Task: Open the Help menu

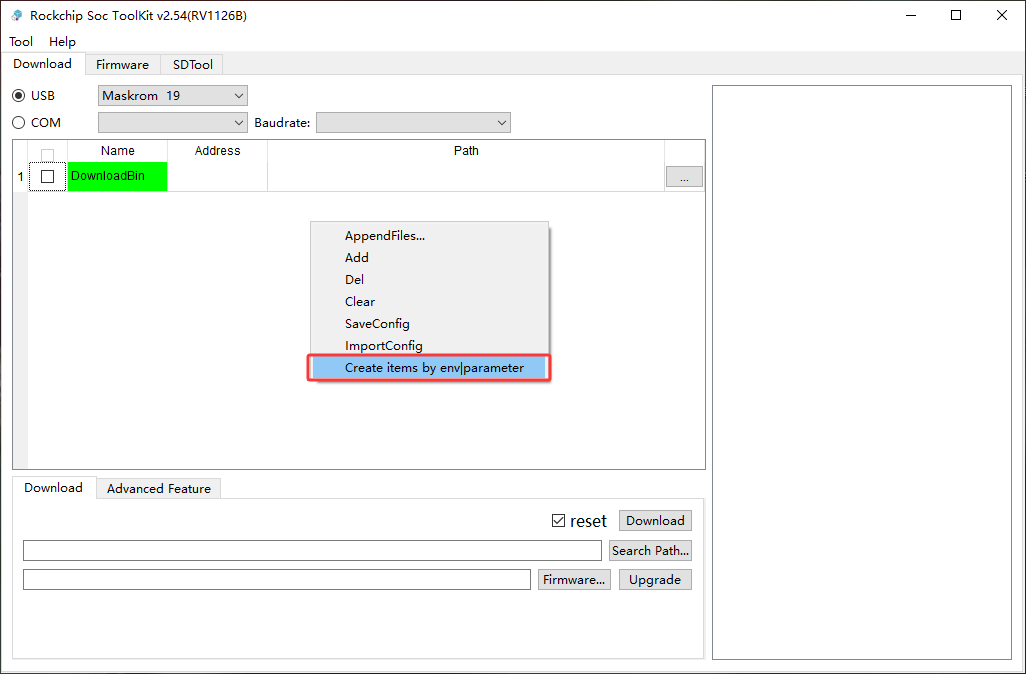Action: tap(62, 41)
